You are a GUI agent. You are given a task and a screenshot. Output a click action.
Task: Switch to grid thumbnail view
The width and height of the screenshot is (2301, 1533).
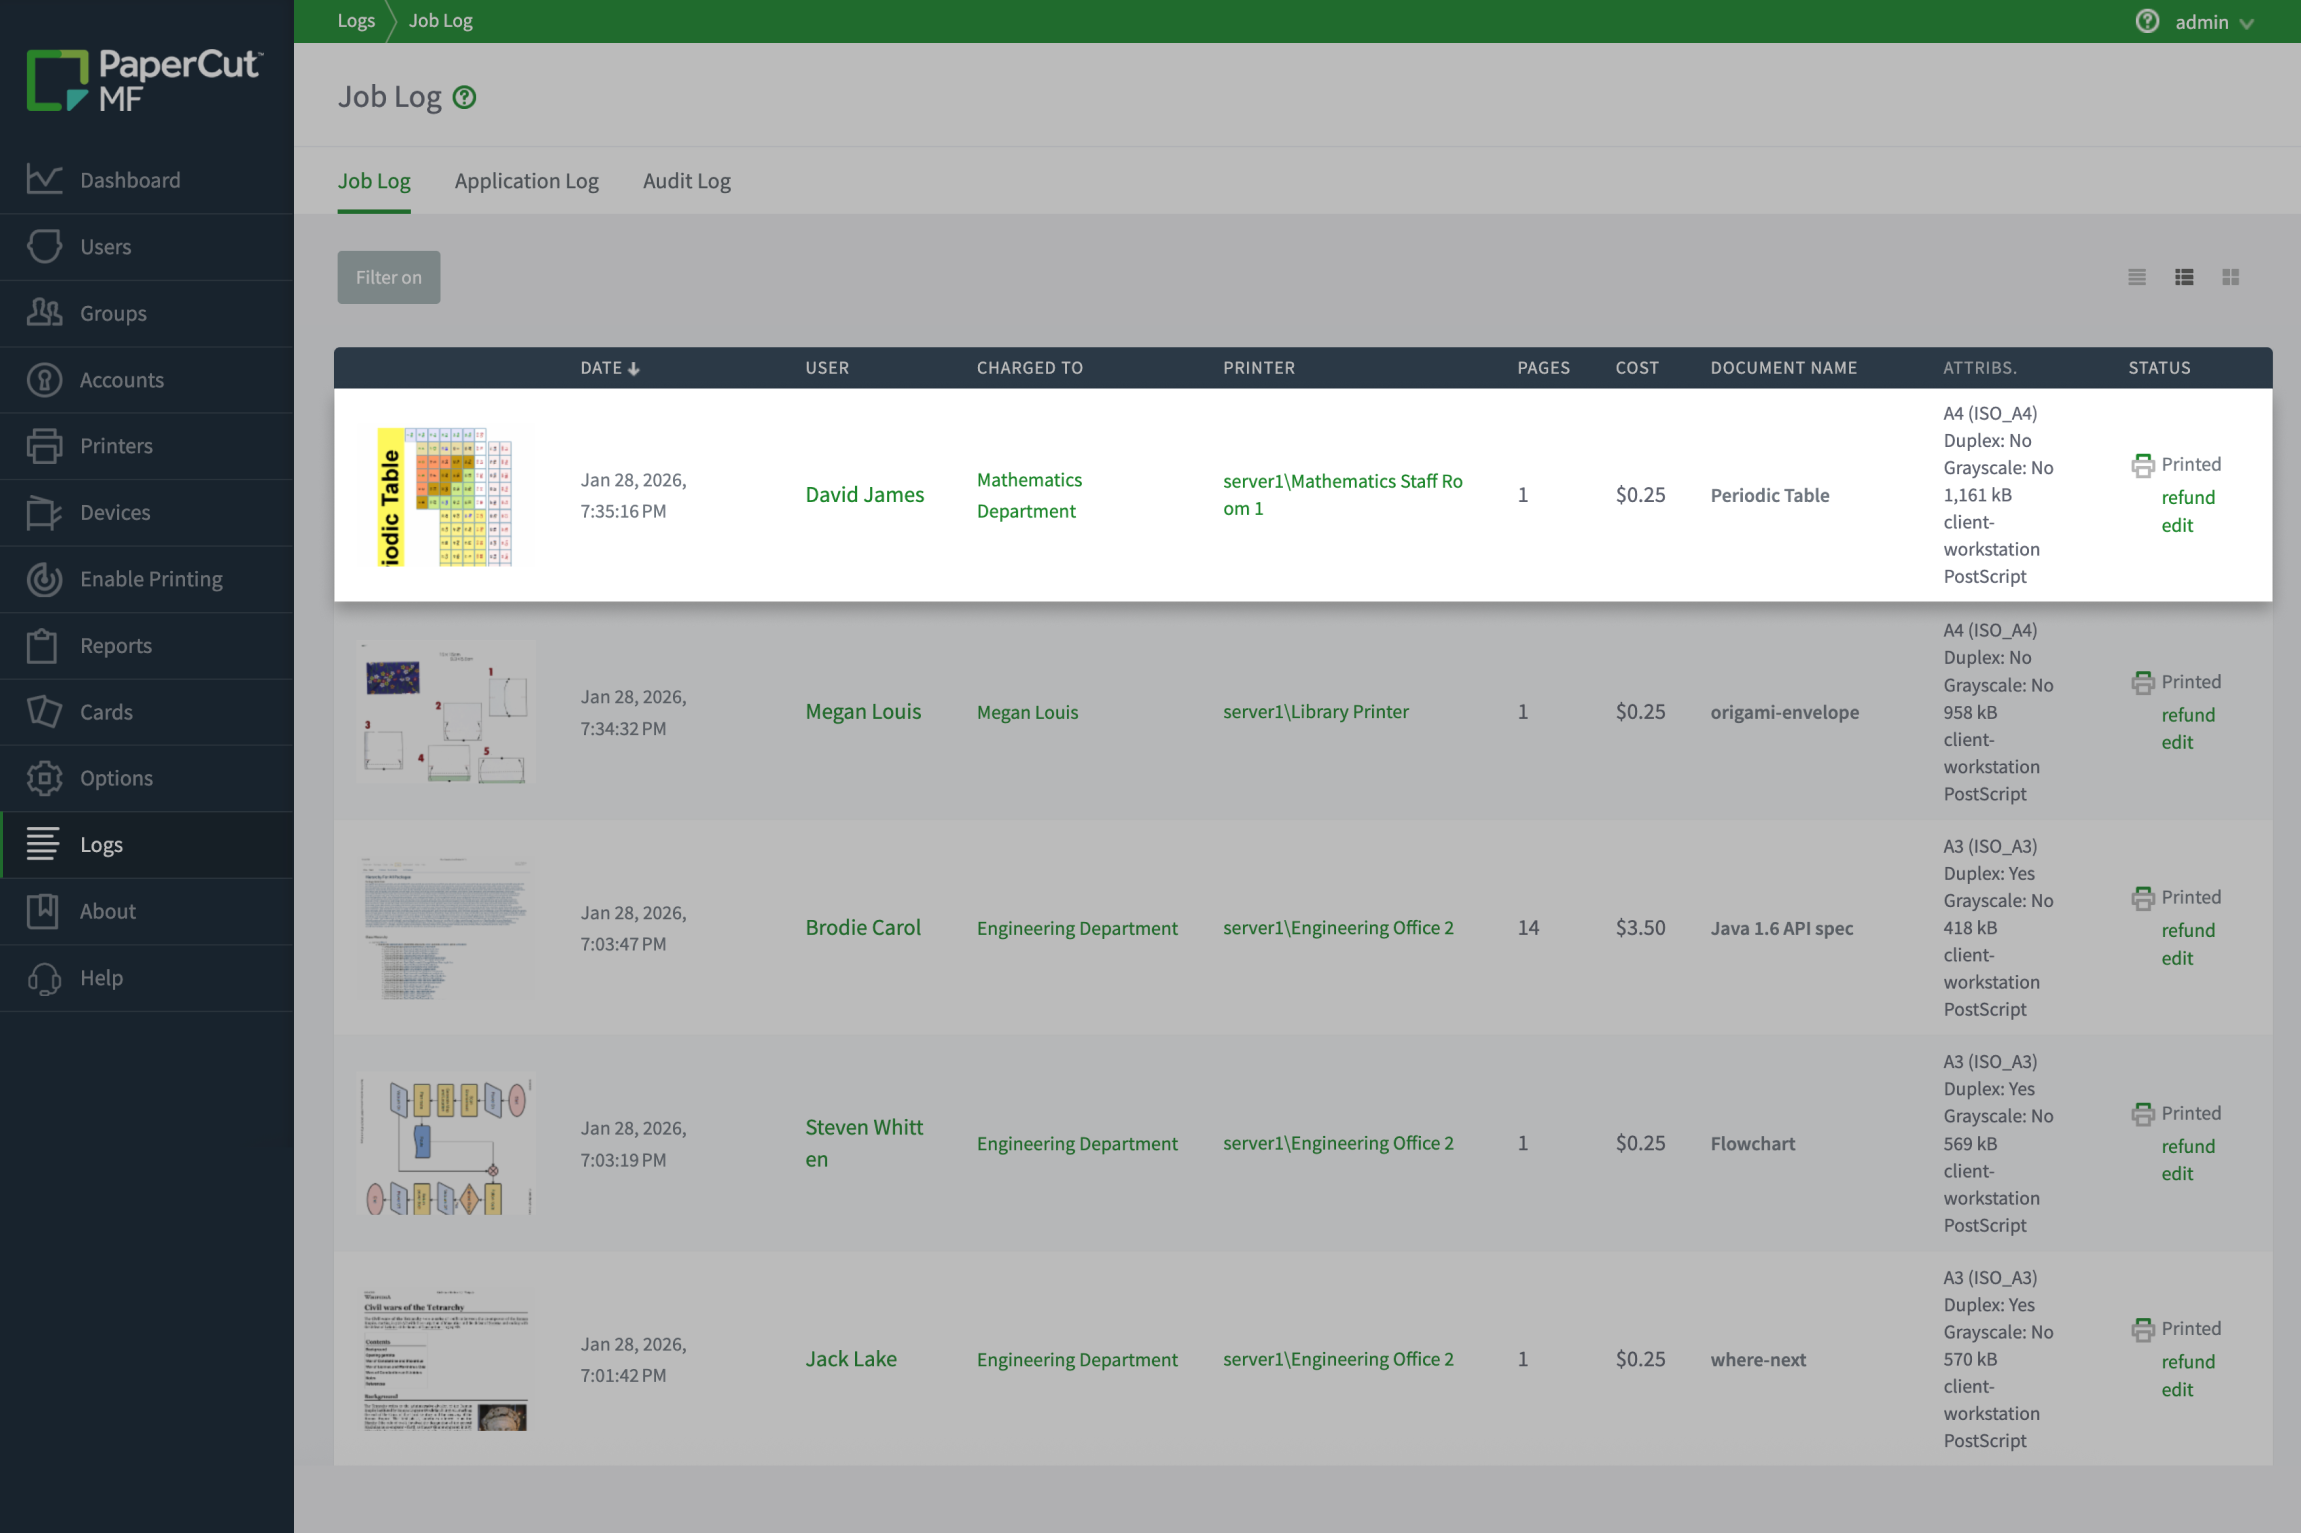[x=2230, y=277]
